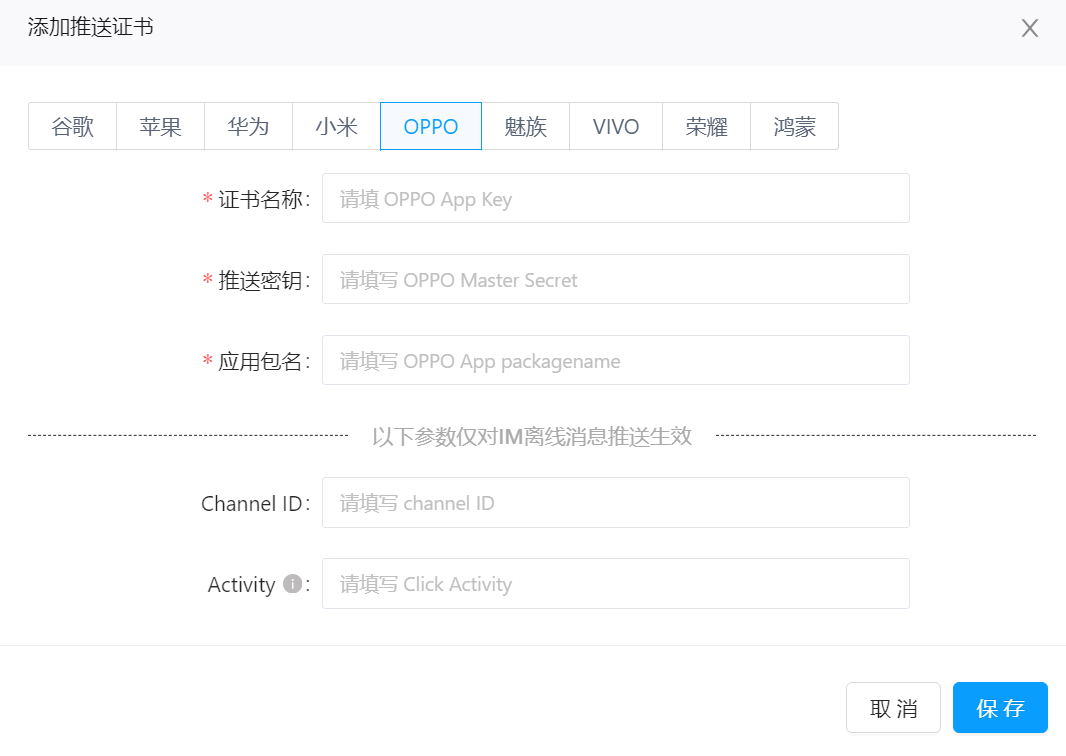Close the 添加推送证书 dialog
Viewport: 1066px width, 756px height.
tap(1030, 28)
